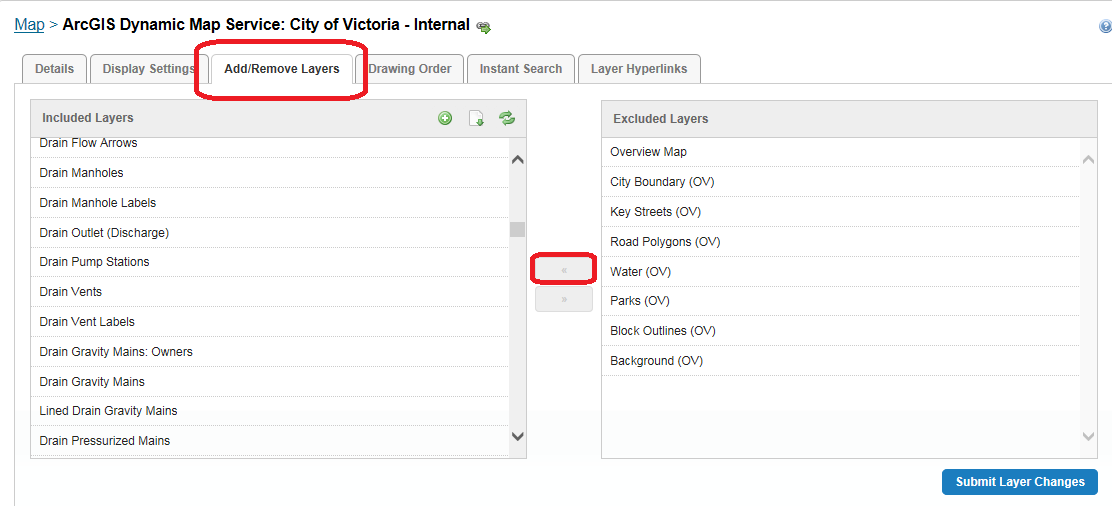The image size is (1112, 506).
Task: Click the Included Layers panel header
Action: coord(278,118)
